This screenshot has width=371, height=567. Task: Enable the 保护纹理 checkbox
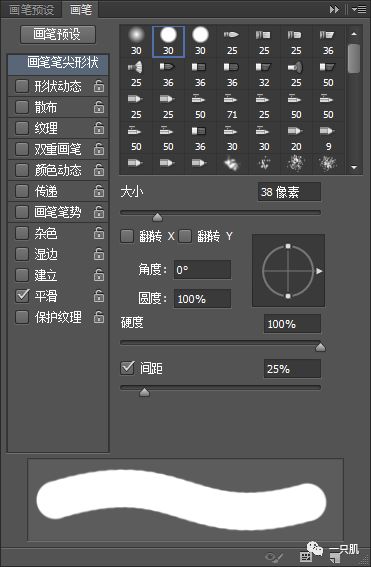(22, 317)
